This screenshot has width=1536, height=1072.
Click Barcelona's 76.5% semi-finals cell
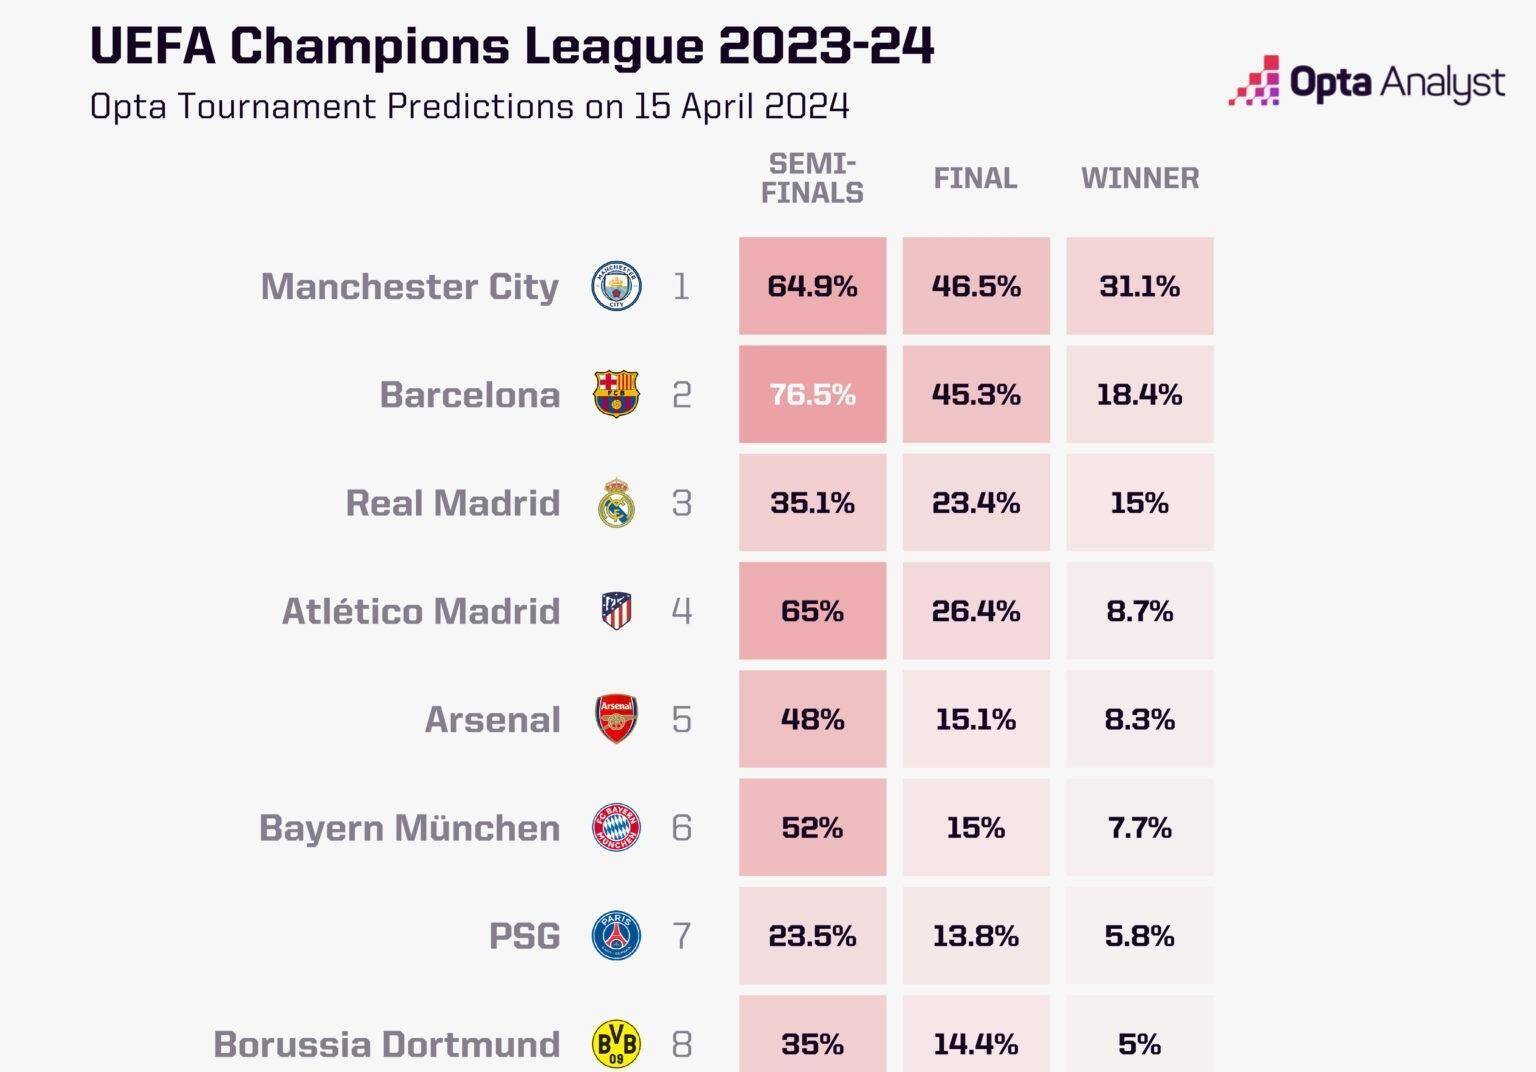tap(812, 395)
